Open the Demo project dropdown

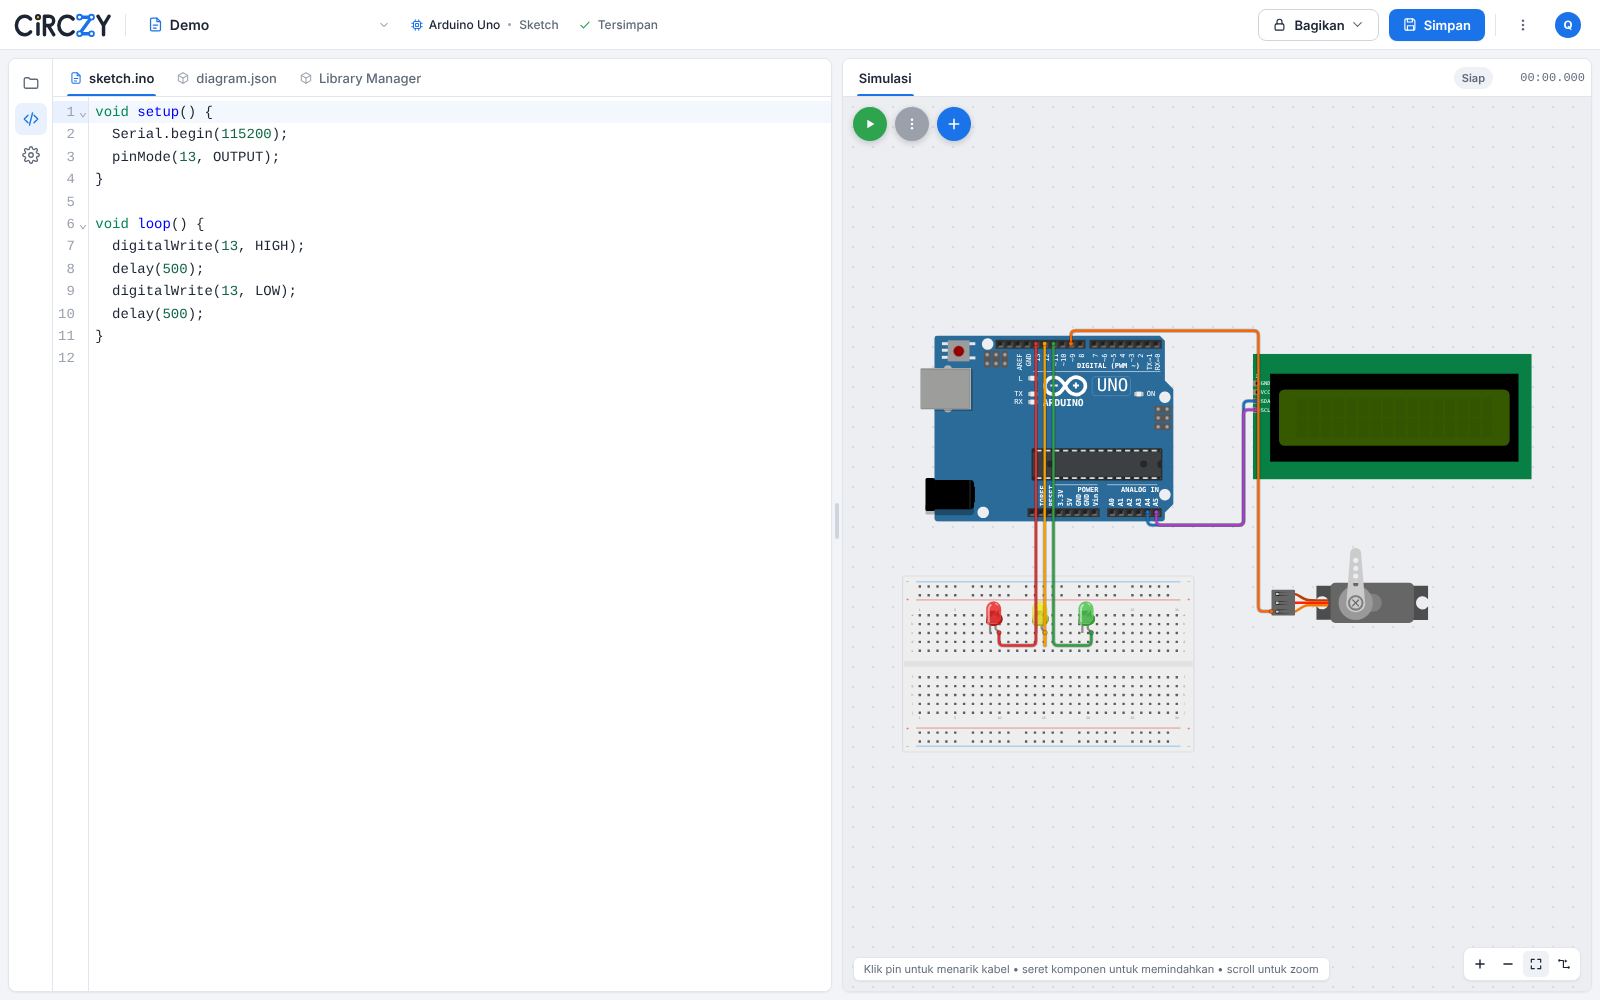268,25
